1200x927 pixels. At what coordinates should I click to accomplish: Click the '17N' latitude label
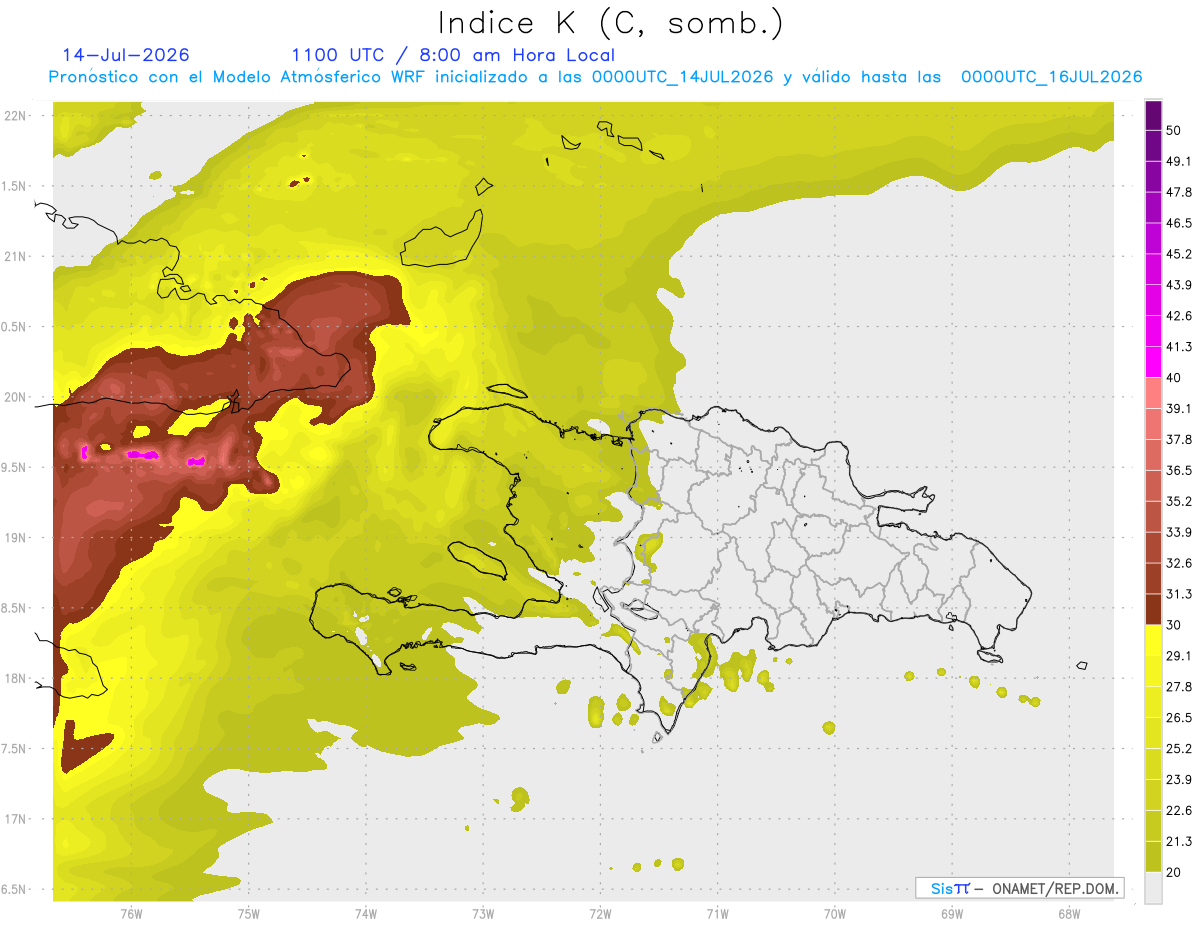(16, 820)
